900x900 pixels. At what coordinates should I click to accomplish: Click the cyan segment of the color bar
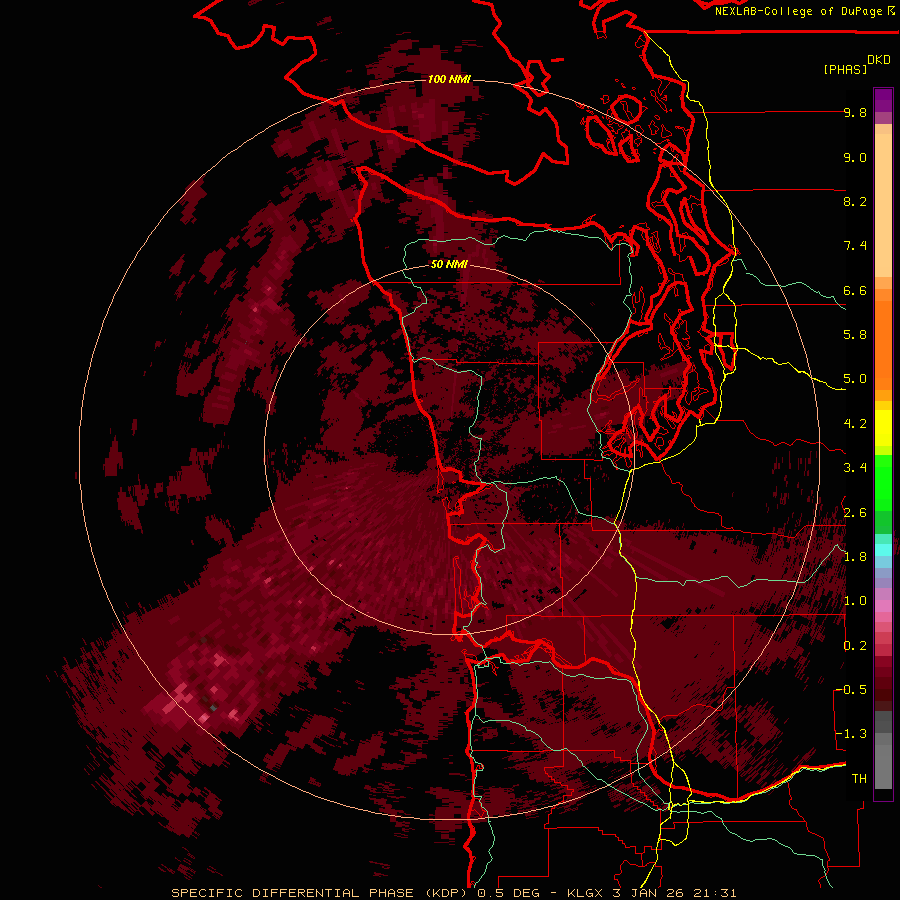[x=883, y=550]
